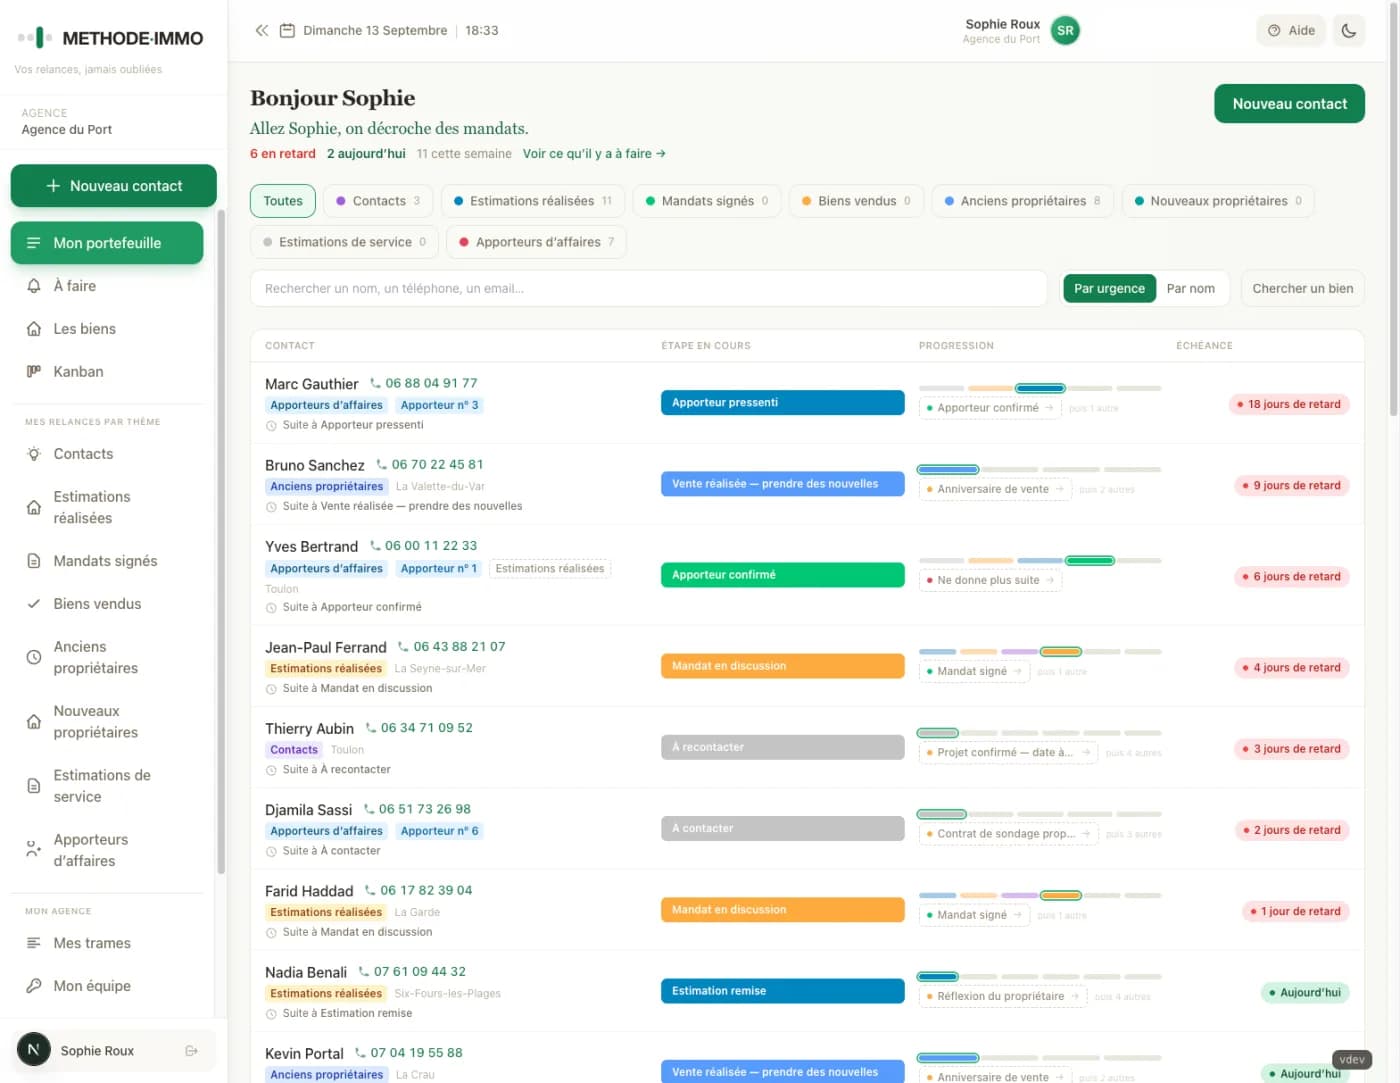Screen dimensions: 1400x1083
Task: Click 'Apporteur pressenti' stage for Marc Gauthier
Action: 782,403
